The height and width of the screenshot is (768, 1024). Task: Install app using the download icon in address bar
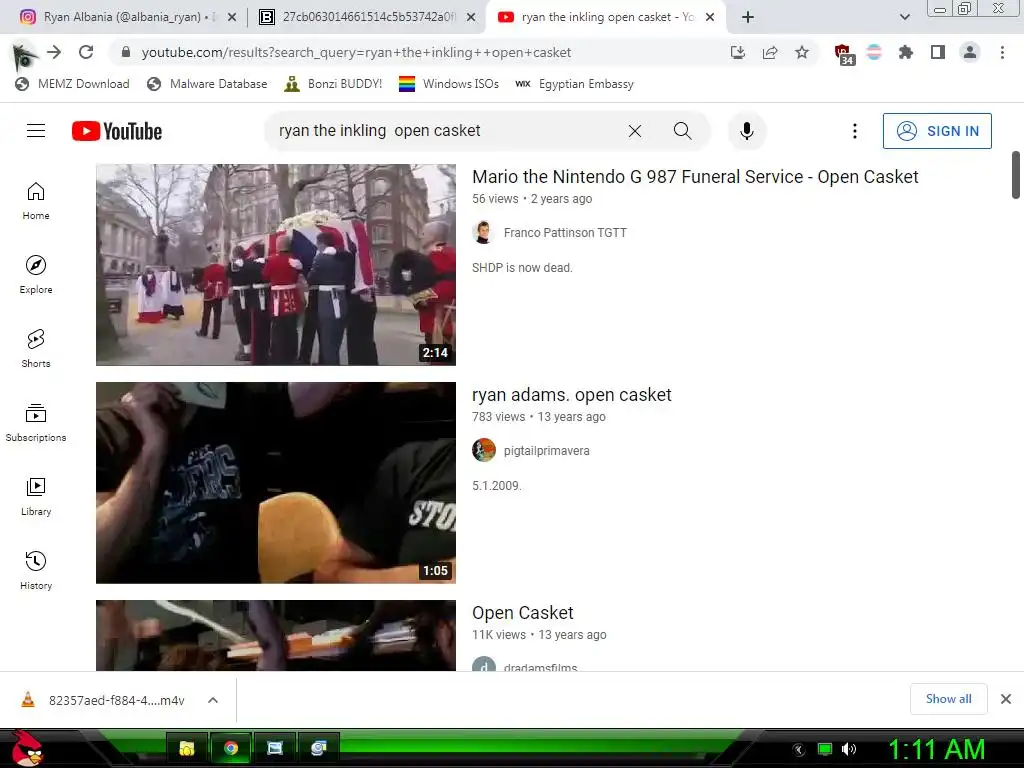coord(738,52)
